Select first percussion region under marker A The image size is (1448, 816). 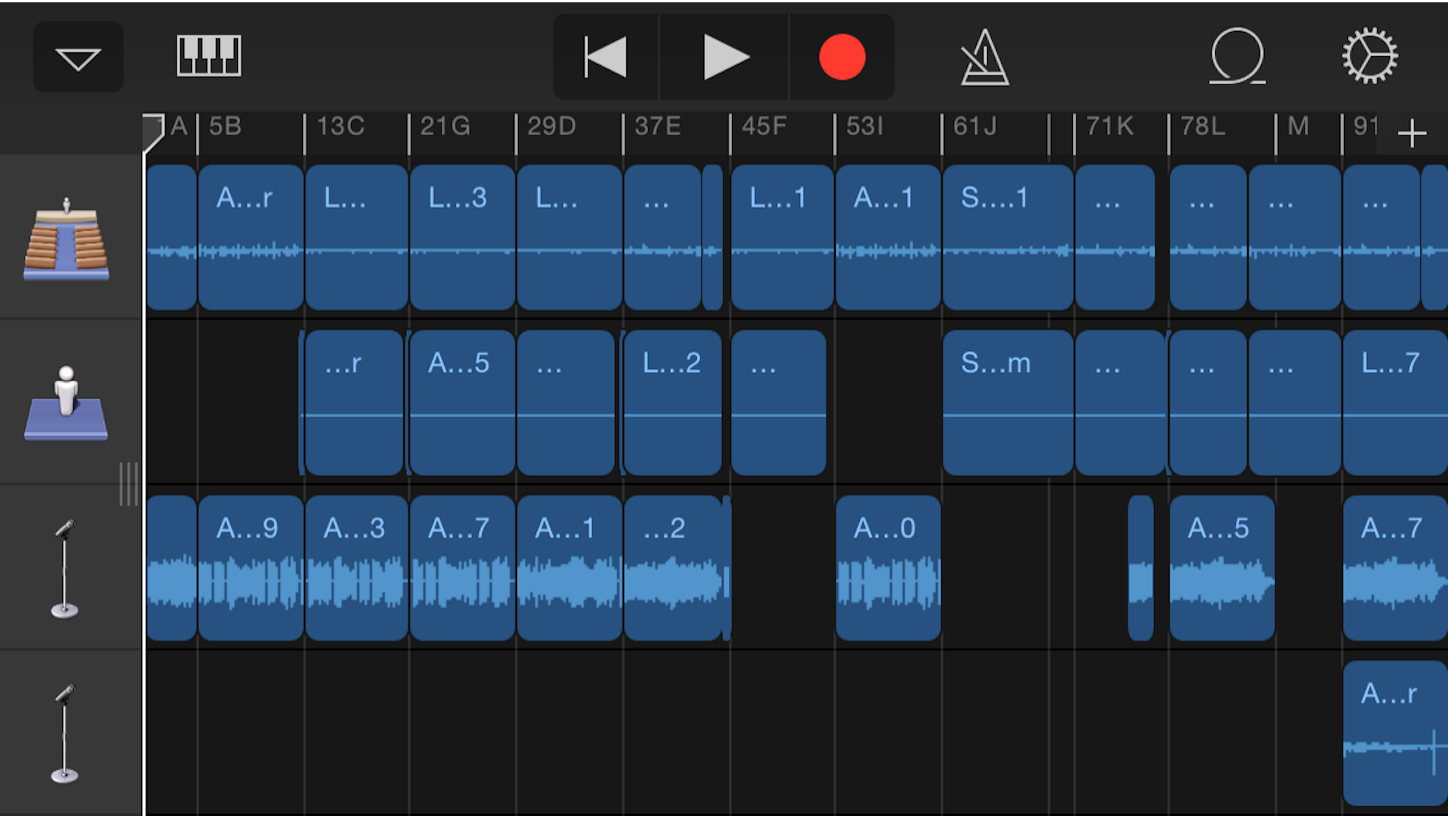(171, 238)
